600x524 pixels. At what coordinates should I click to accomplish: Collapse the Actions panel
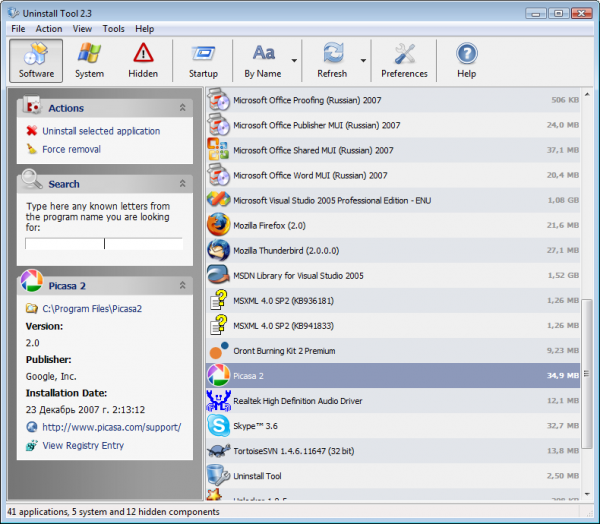[182, 108]
